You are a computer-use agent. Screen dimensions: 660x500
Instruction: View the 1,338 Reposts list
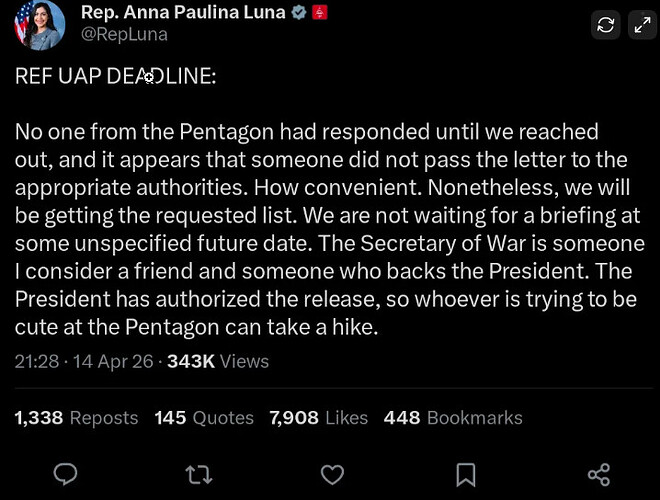[x=76, y=418]
